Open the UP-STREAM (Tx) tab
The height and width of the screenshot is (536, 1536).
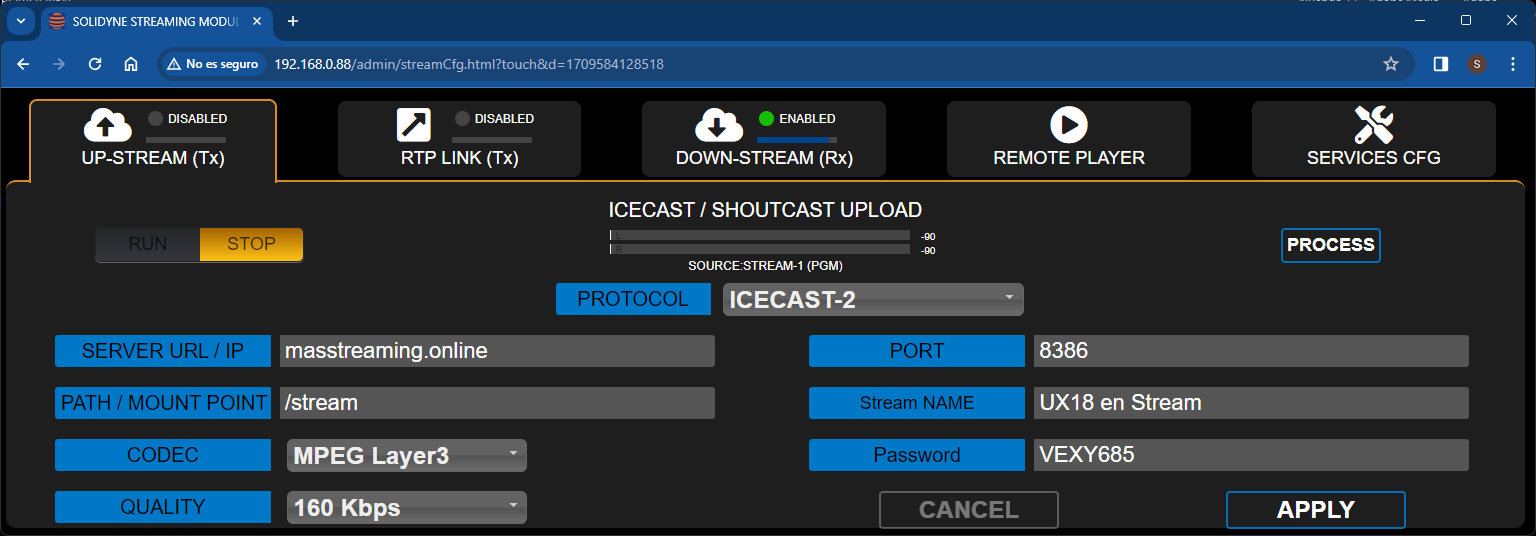point(153,141)
